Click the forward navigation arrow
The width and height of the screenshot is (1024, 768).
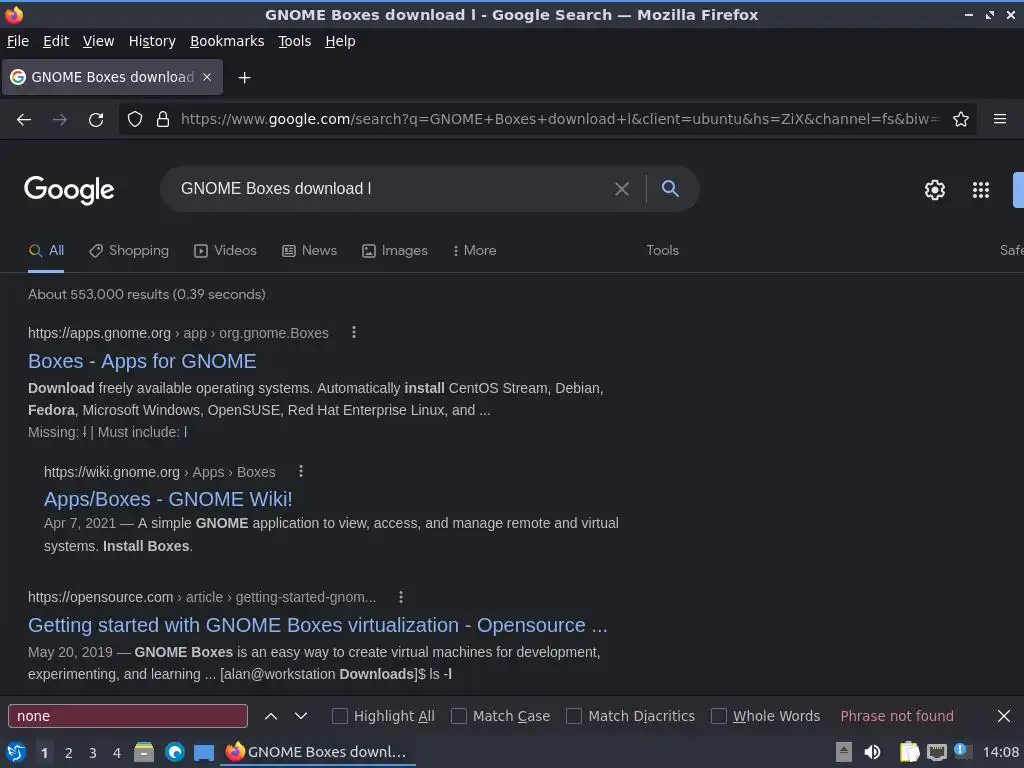59,120
